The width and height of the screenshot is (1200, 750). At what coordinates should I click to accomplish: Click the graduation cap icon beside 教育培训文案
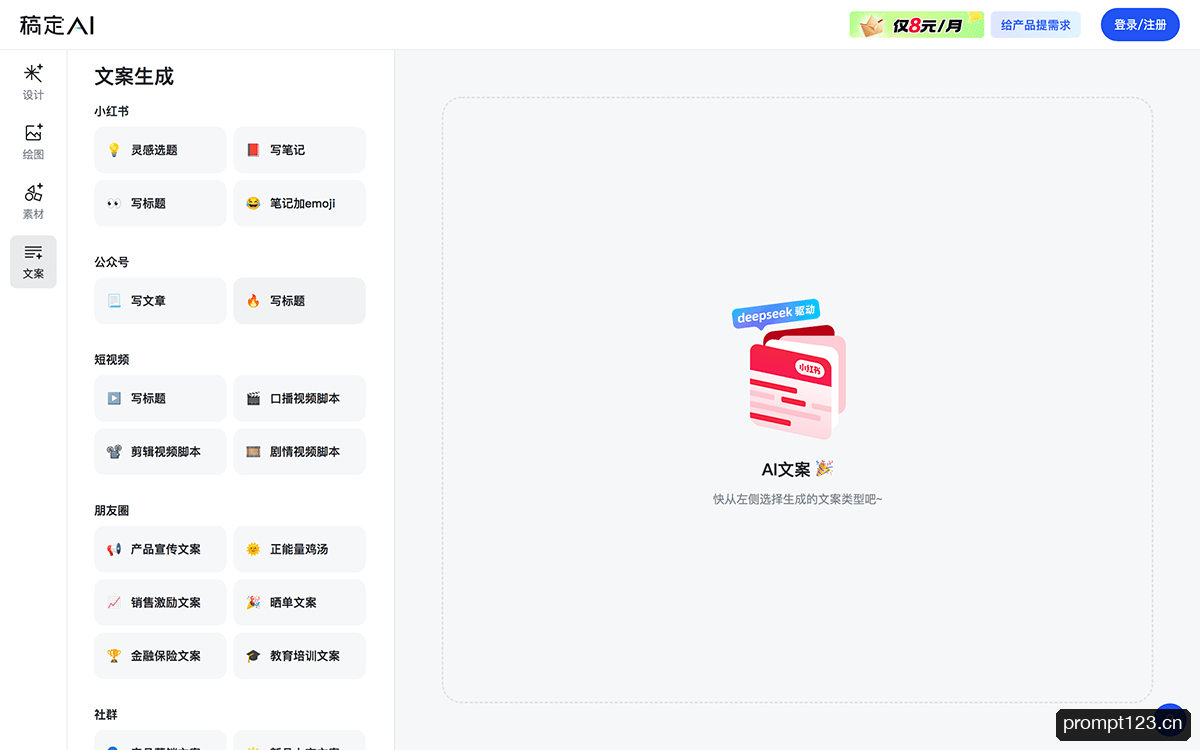pos(253,656)
